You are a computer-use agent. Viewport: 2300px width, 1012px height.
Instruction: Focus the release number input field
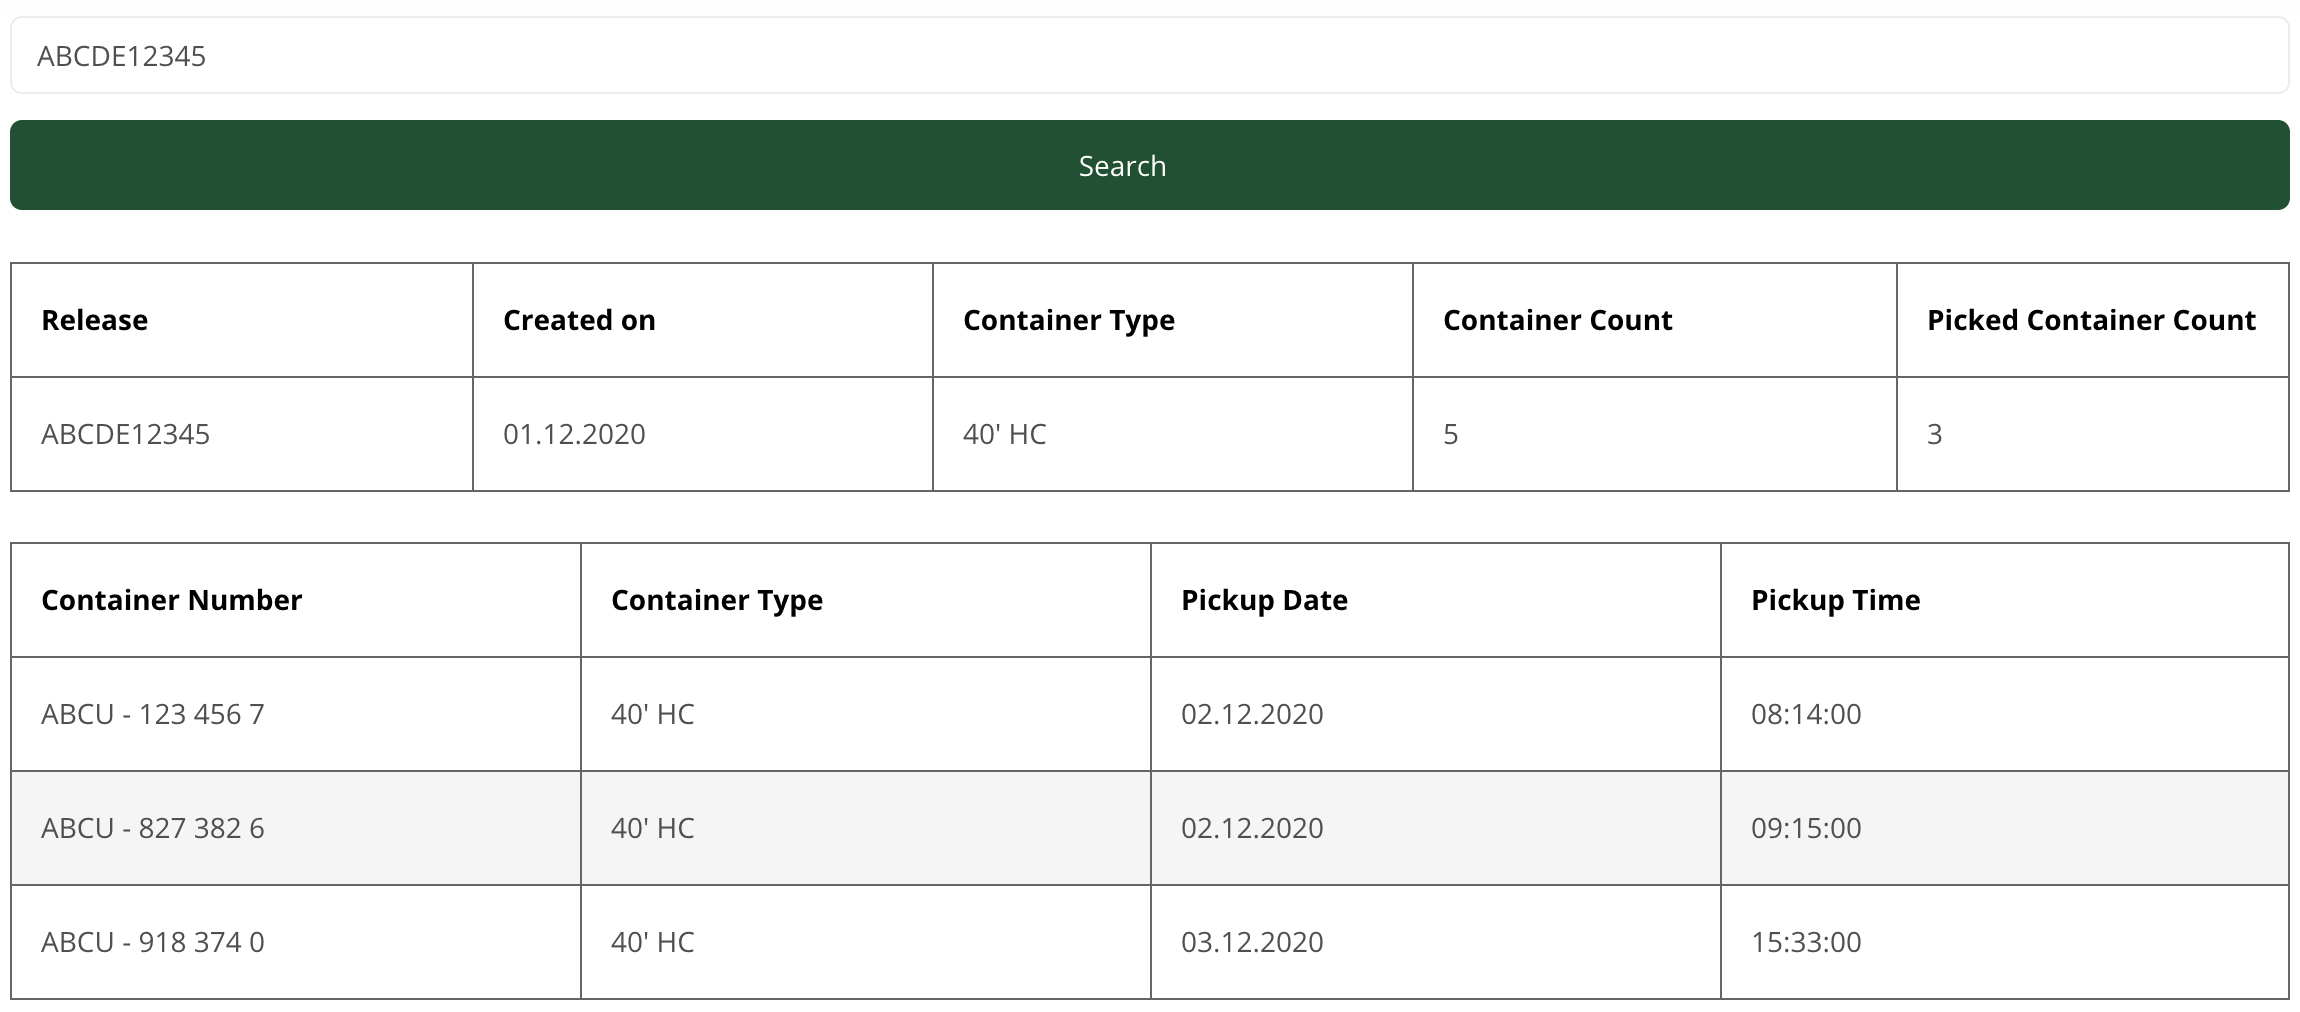pos(1149,55)
